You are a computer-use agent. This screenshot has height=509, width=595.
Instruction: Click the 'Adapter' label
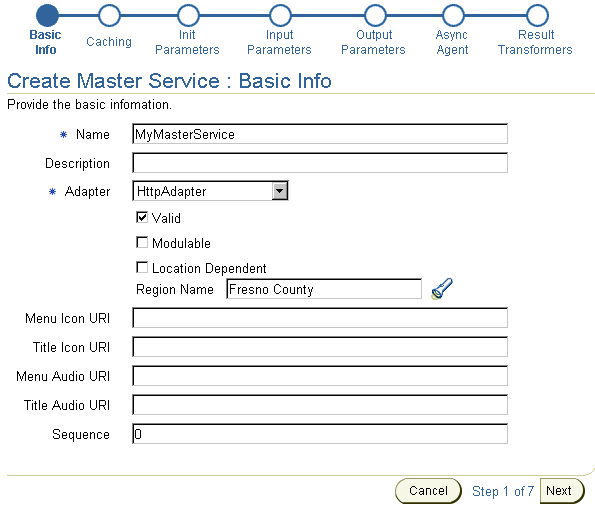point(88,191)
